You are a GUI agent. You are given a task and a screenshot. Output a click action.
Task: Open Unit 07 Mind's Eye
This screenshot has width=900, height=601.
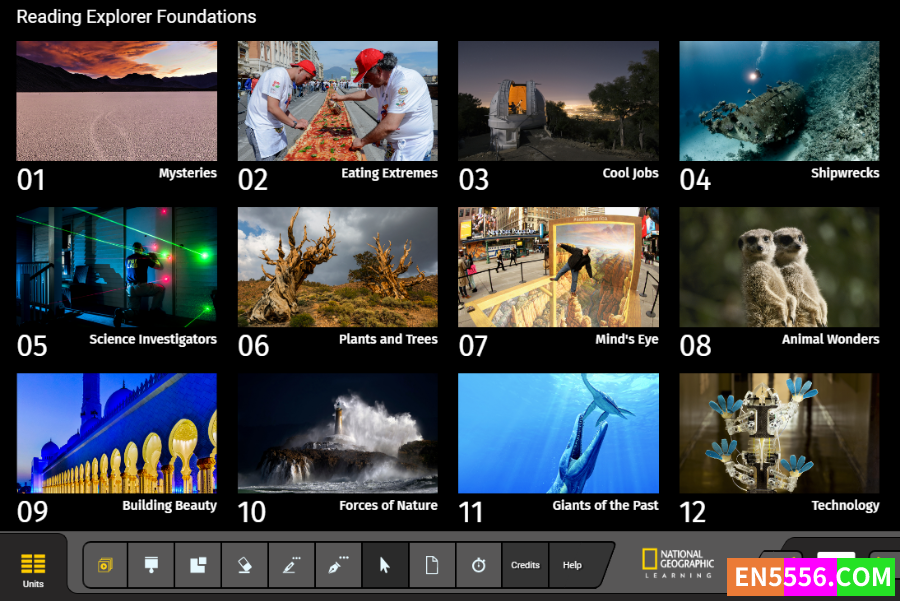[x=558, y=267]
